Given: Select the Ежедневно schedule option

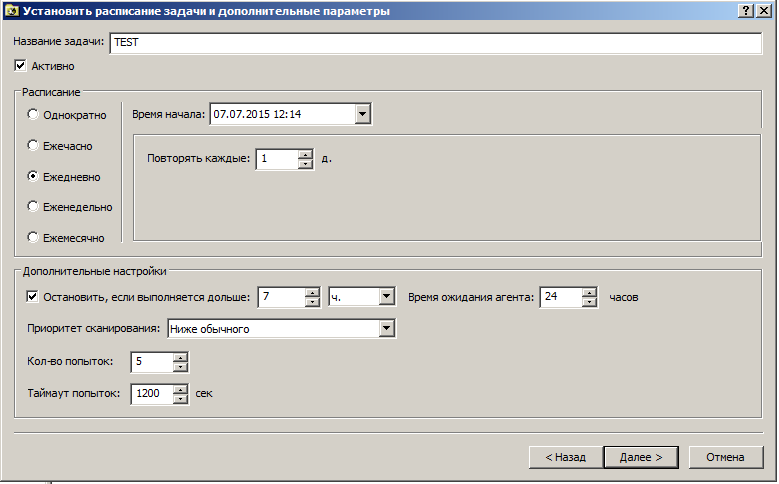Looking at the screenshot, I should (x=33, y=176).
